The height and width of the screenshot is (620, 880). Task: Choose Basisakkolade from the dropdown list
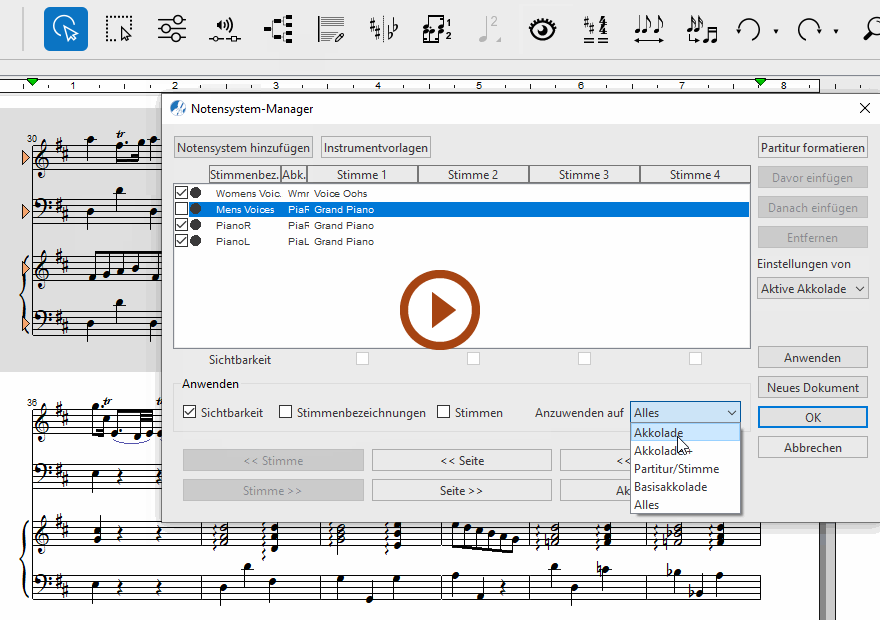tap(670, 487)
